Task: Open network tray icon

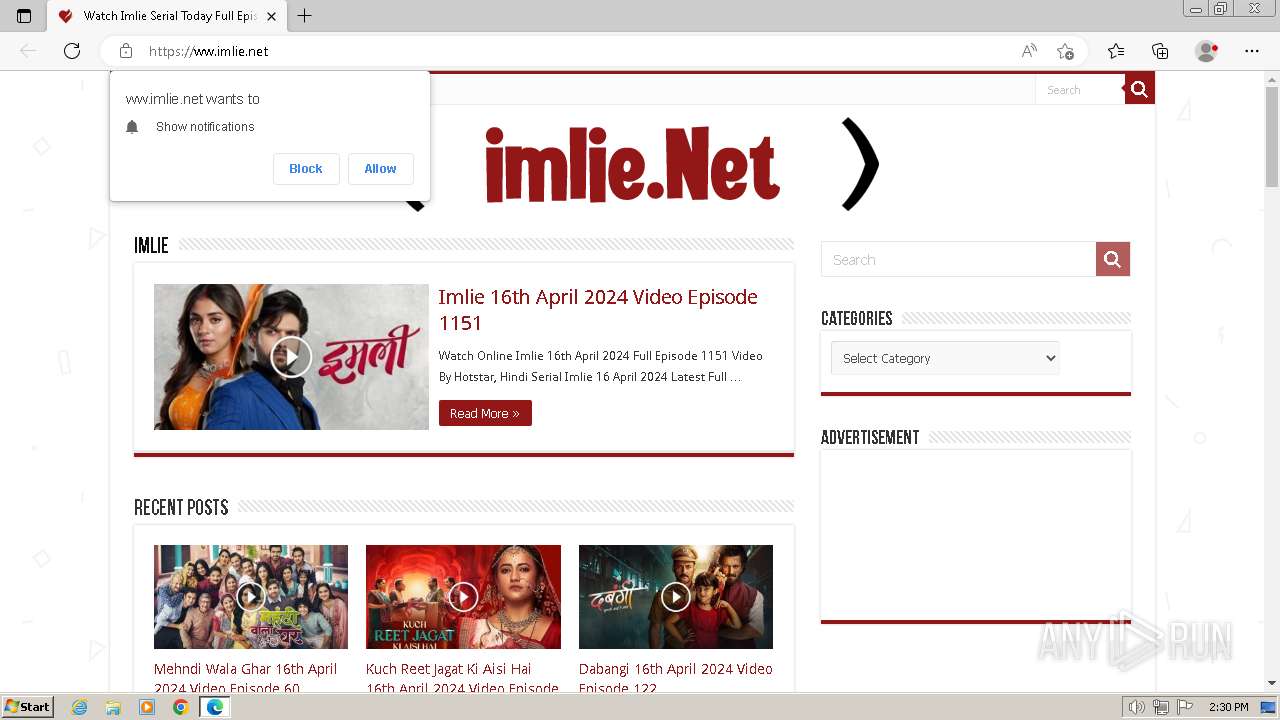Action: point(1161,707)
